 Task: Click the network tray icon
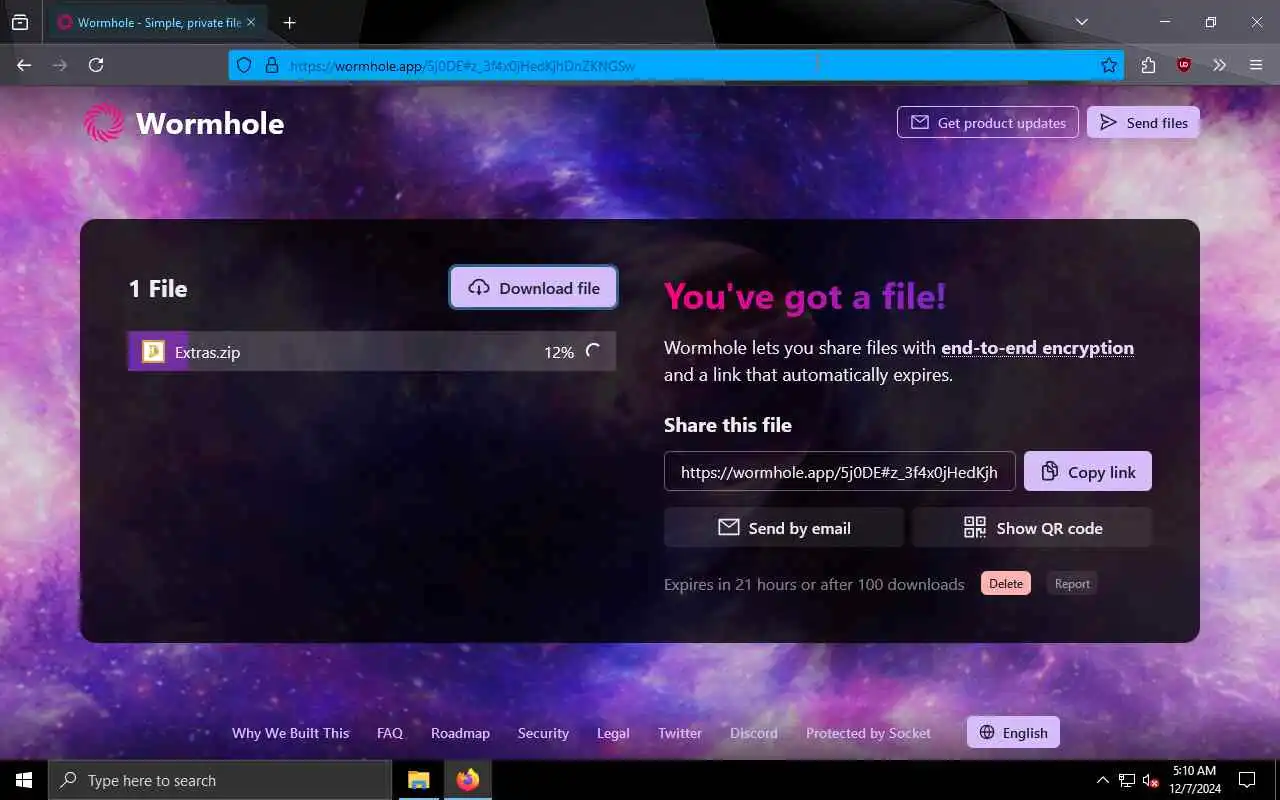(x=1127, y=780)
